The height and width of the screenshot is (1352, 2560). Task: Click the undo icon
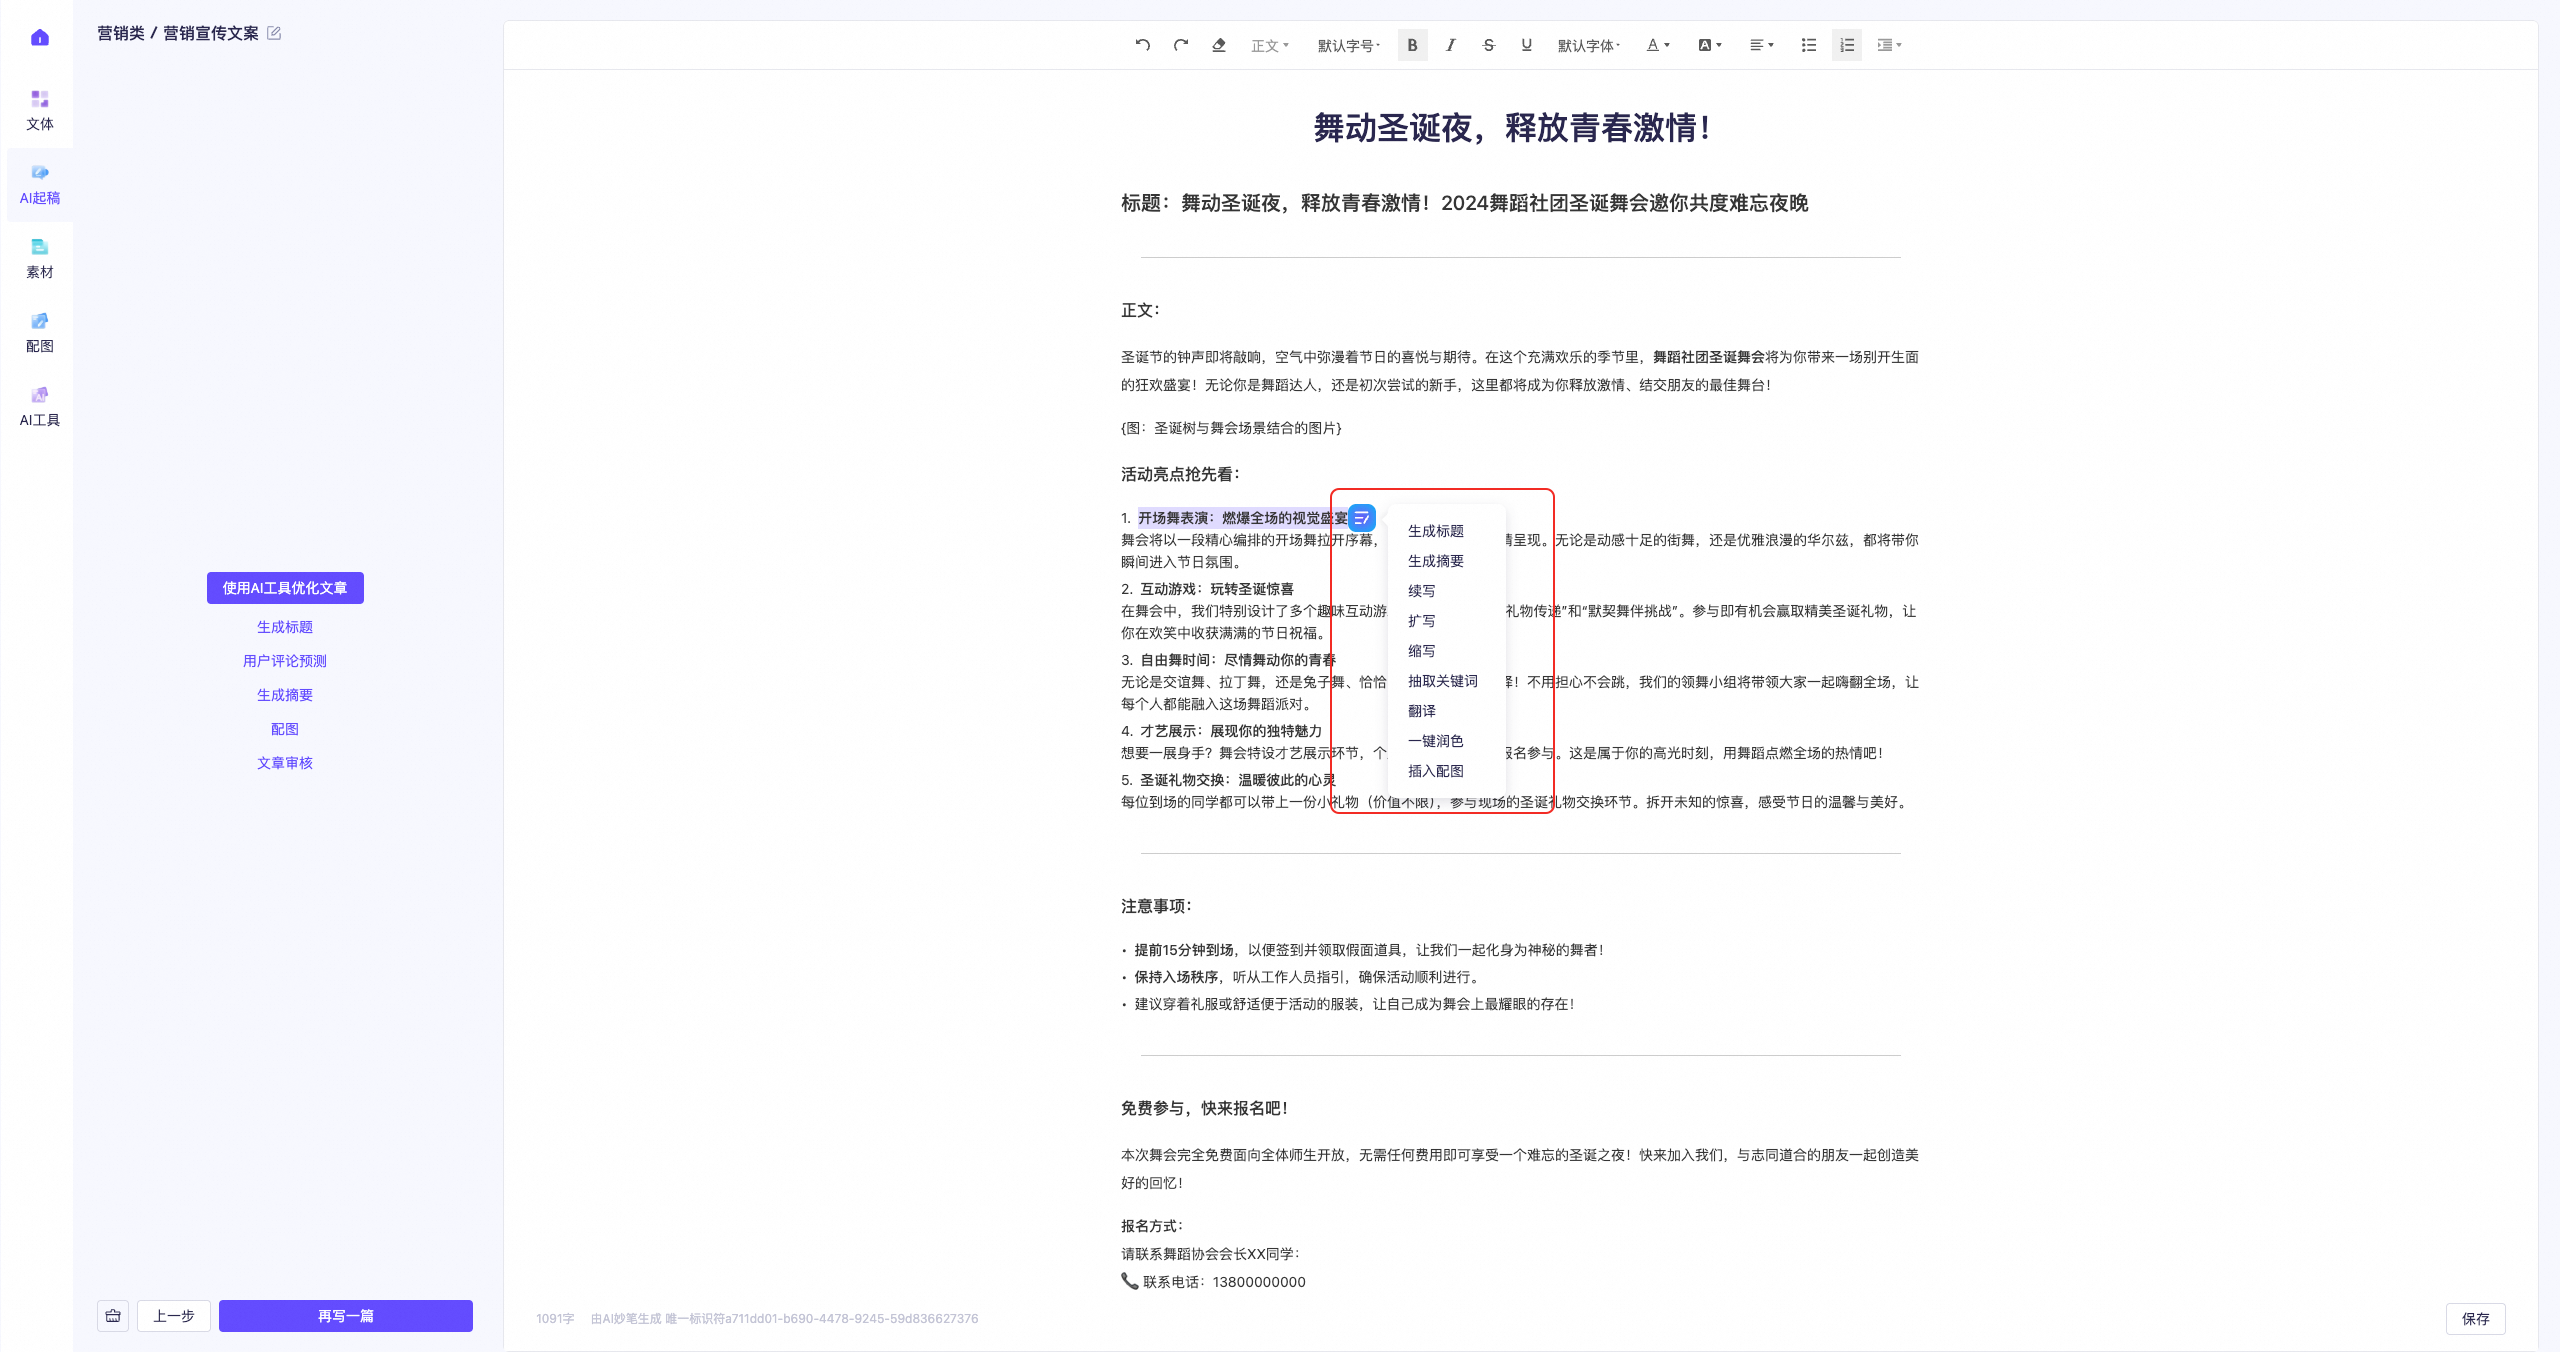coord(1143,45)
